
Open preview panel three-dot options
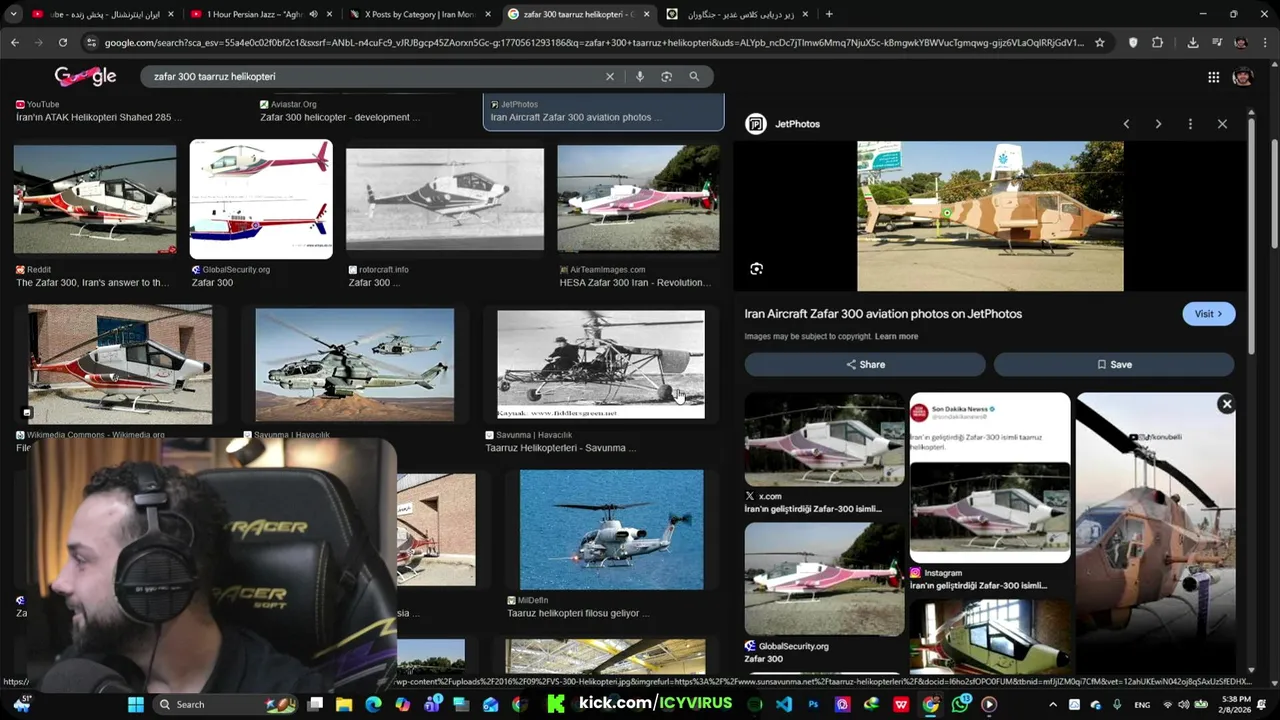(x=1190, y=124)
